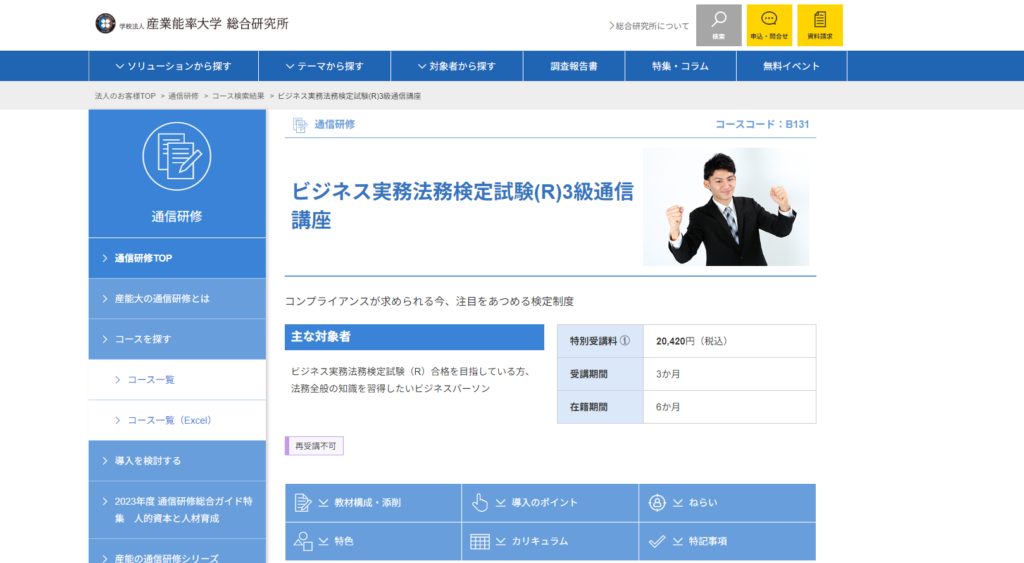Click the コースコード：B131 text
The width and height of the screenshot is (1024, 563).
(x=762, y=124)
